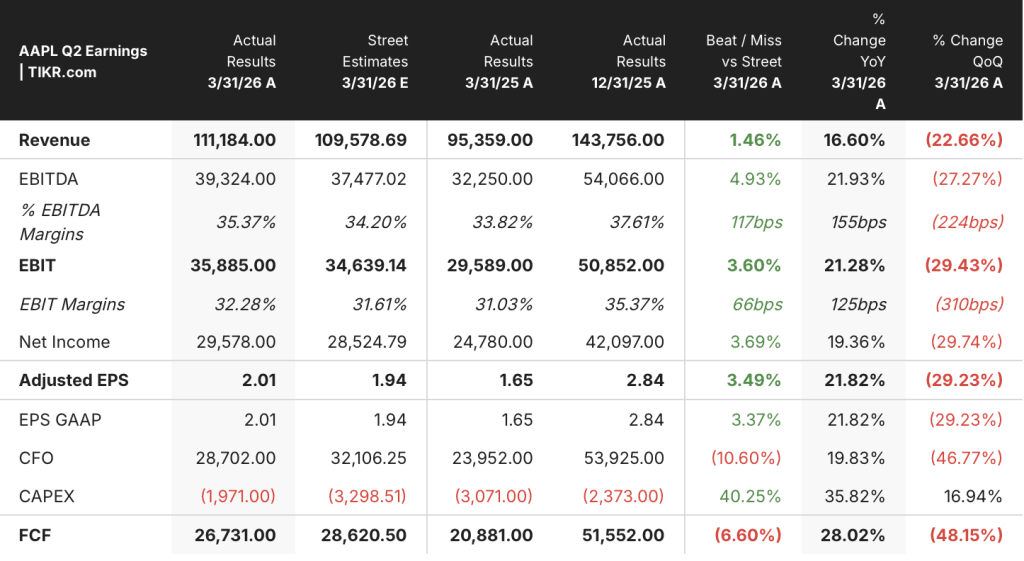Select FCF estimate 28,620.50

[364, 536]
